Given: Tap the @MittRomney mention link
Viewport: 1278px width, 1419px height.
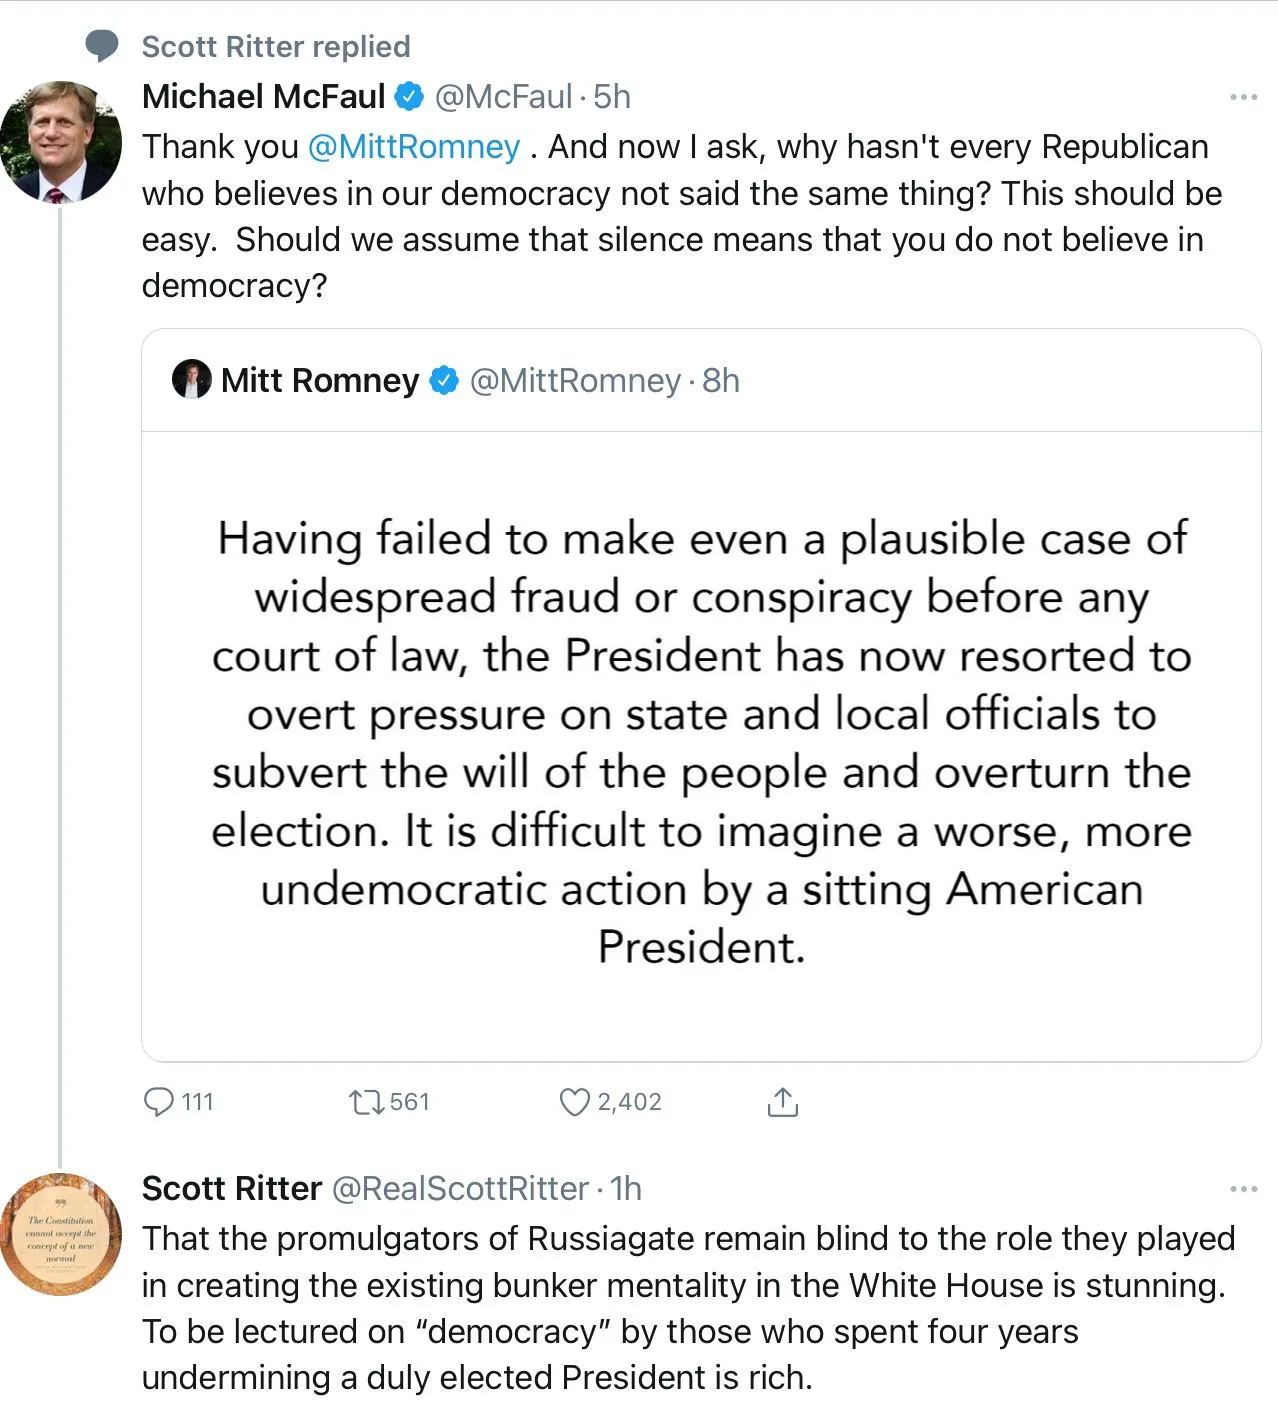Looking at the screenshot, I should [x=414, y=147].
